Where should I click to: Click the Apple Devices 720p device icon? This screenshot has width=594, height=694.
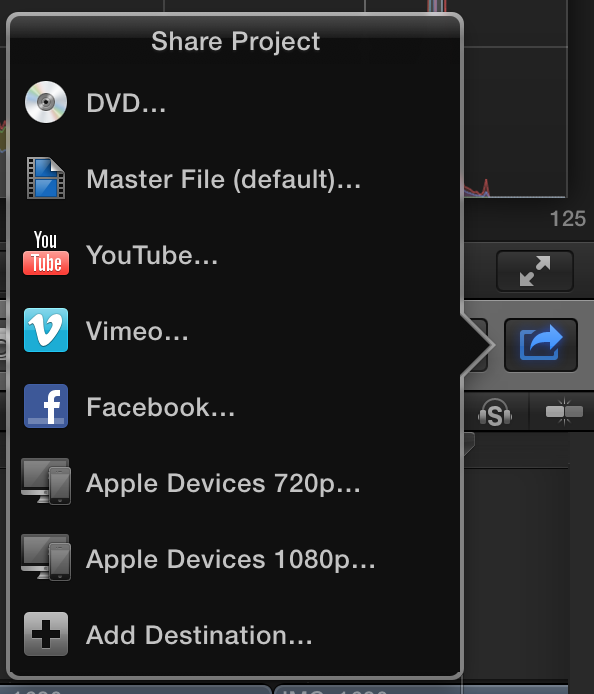point(46,482)
